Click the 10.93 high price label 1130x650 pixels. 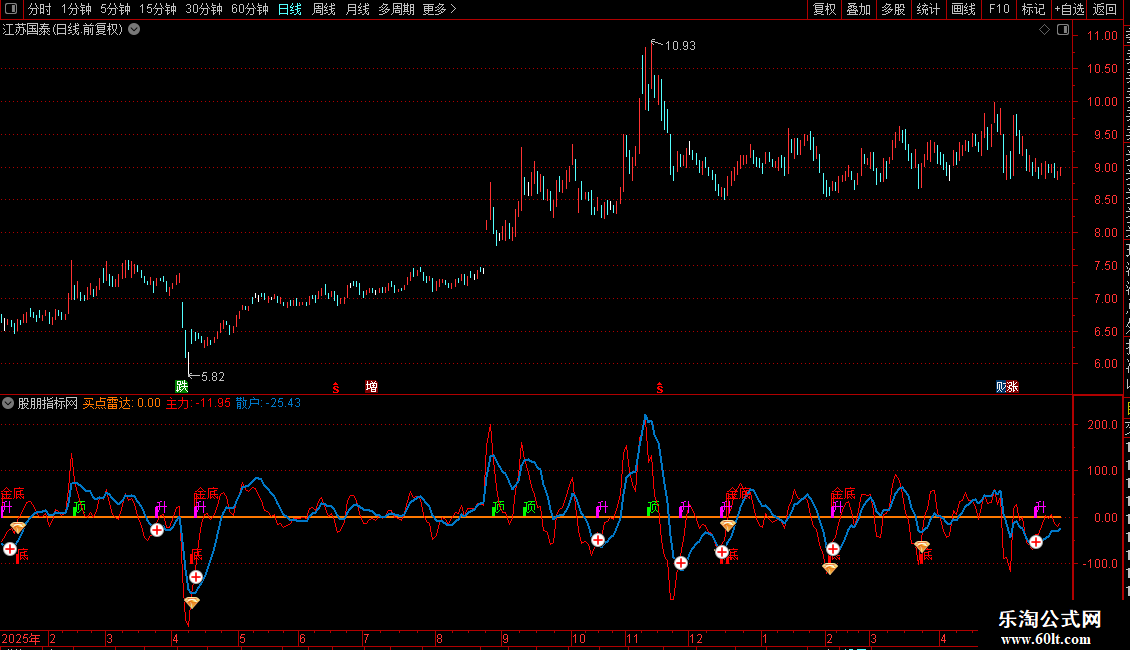[680, 46]
